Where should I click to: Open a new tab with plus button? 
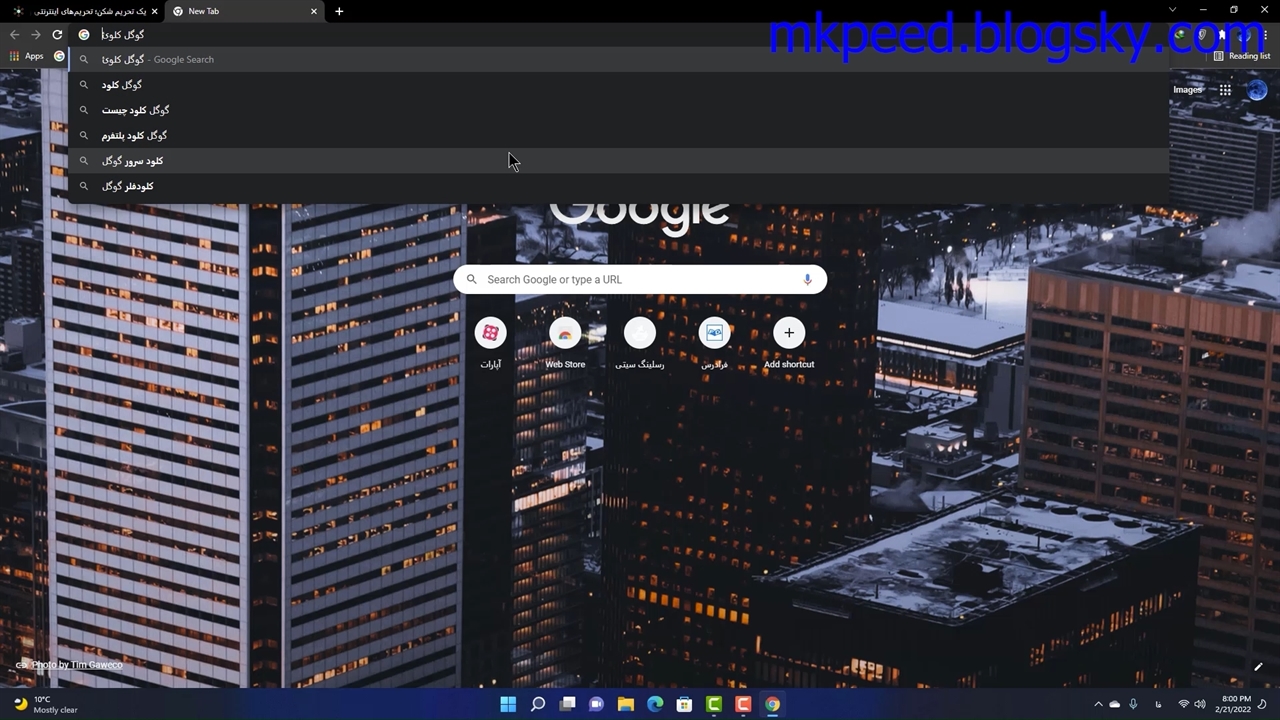coord(339,11)
